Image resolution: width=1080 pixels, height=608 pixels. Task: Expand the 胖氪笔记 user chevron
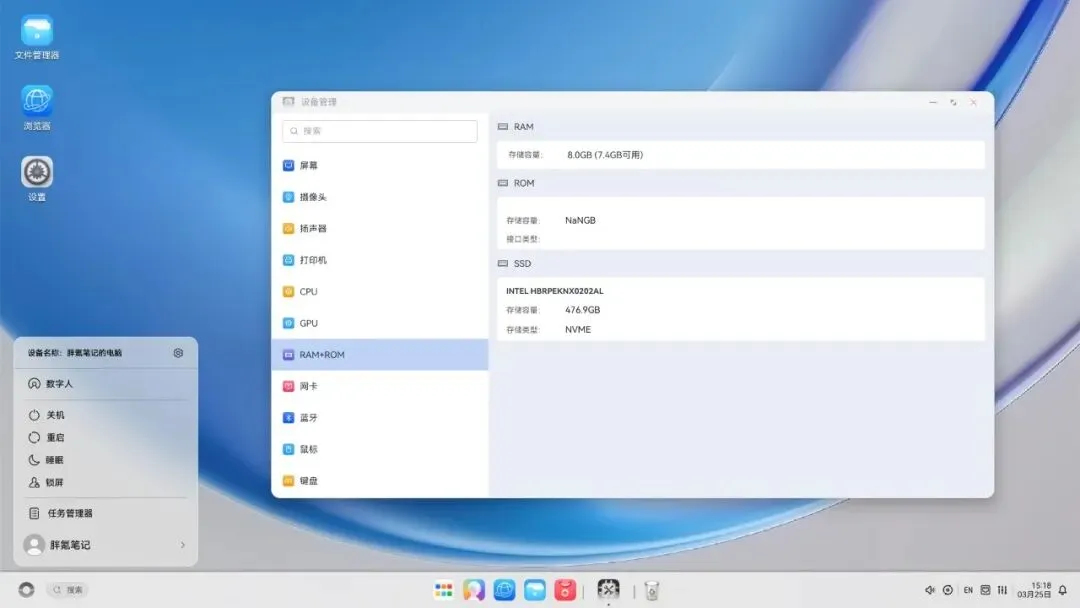pos(183,545)
